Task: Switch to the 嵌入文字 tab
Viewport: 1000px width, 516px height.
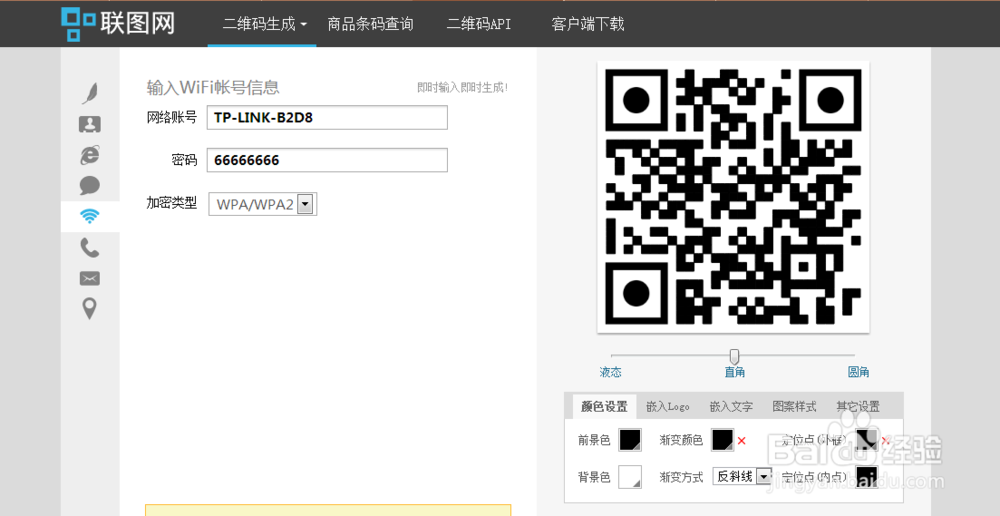Action: pyautogui.click(x=731, y=406)
